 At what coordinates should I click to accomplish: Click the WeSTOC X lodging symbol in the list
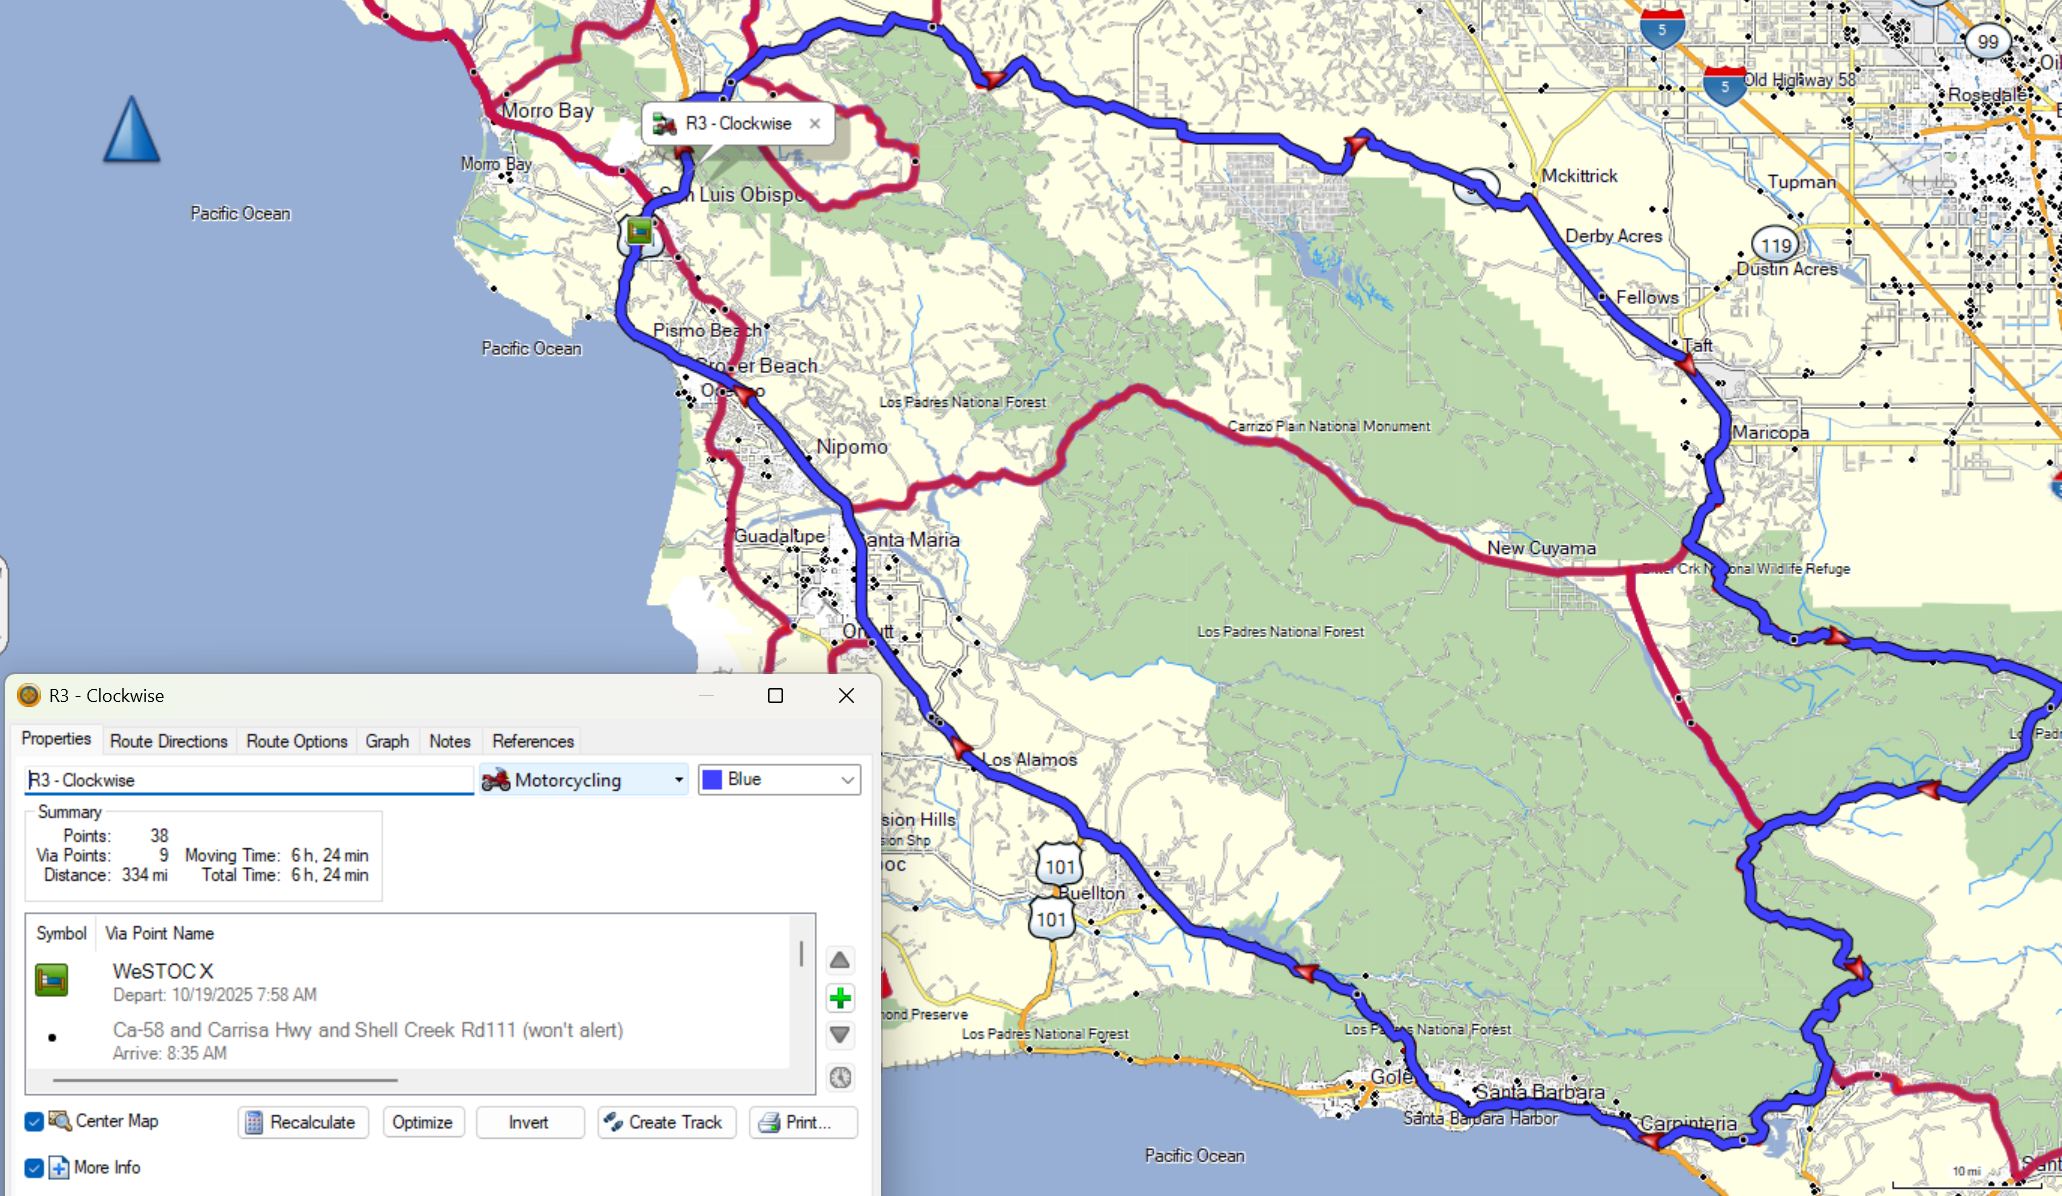coord(52,980)
